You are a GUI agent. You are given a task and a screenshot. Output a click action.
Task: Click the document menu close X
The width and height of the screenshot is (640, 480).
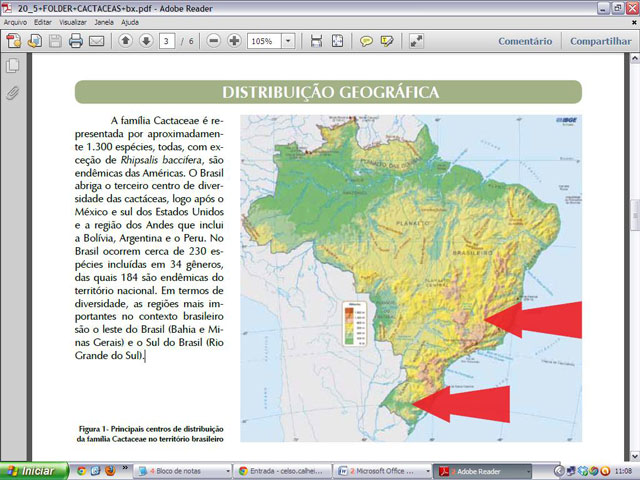pos(634,22)
